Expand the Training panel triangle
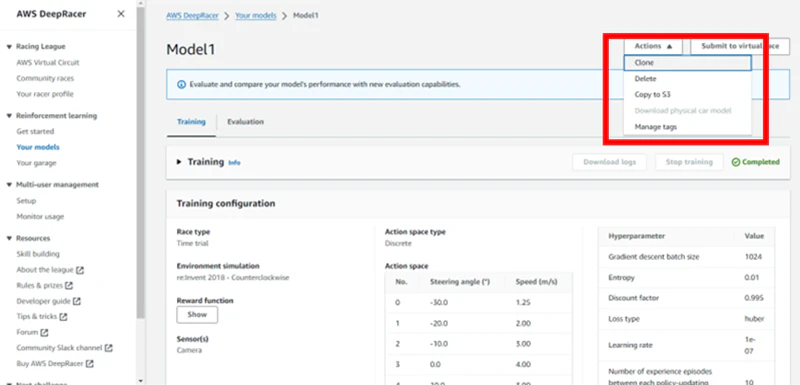 point(179,162)
